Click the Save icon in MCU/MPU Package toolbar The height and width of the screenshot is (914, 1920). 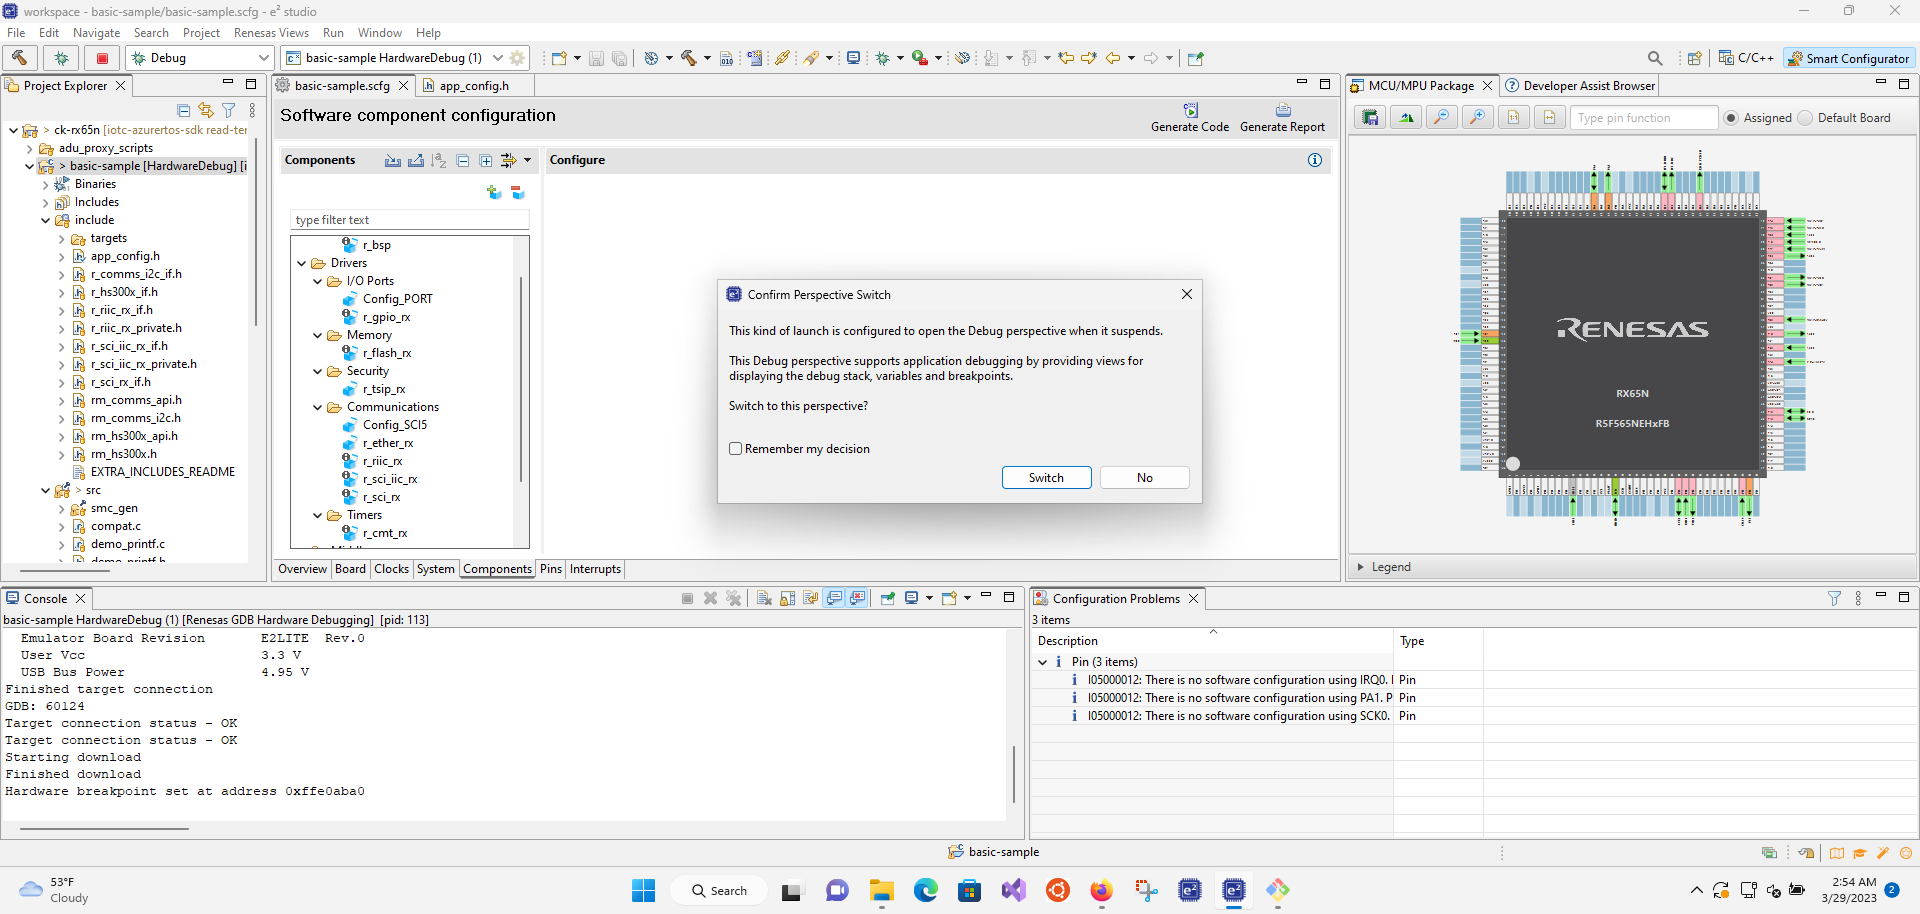(x=1370, y=118)
